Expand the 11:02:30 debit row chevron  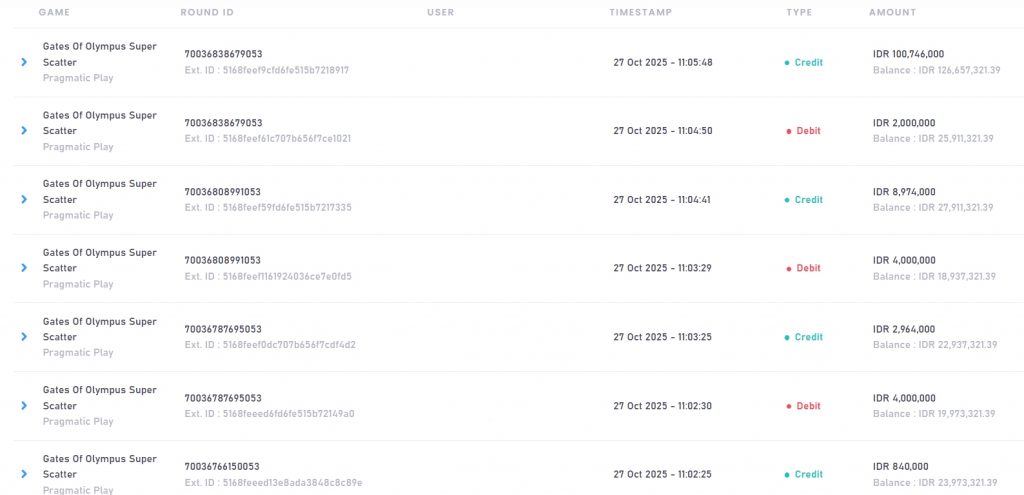click(x=24, y=406)
